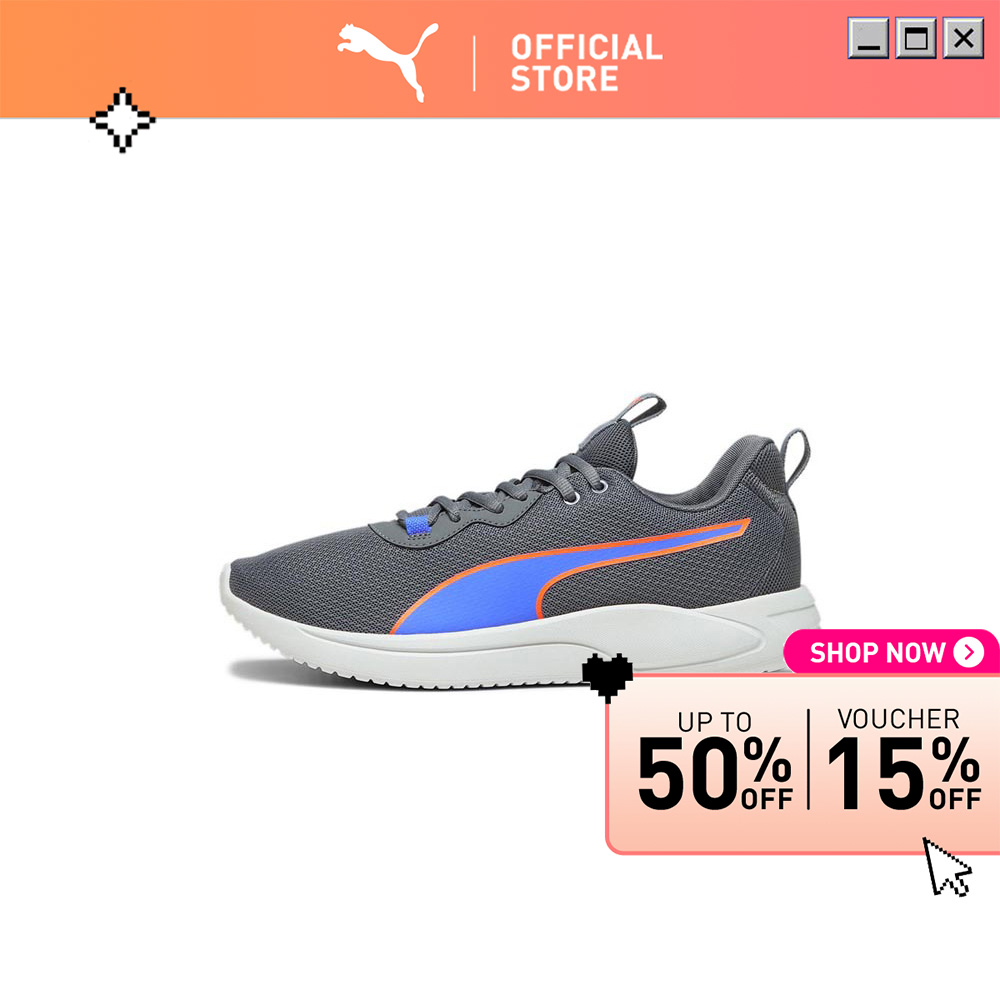Click the white Puma cat logo
This screenshot has width=1000, height=1000.
[x=387, y=61]
